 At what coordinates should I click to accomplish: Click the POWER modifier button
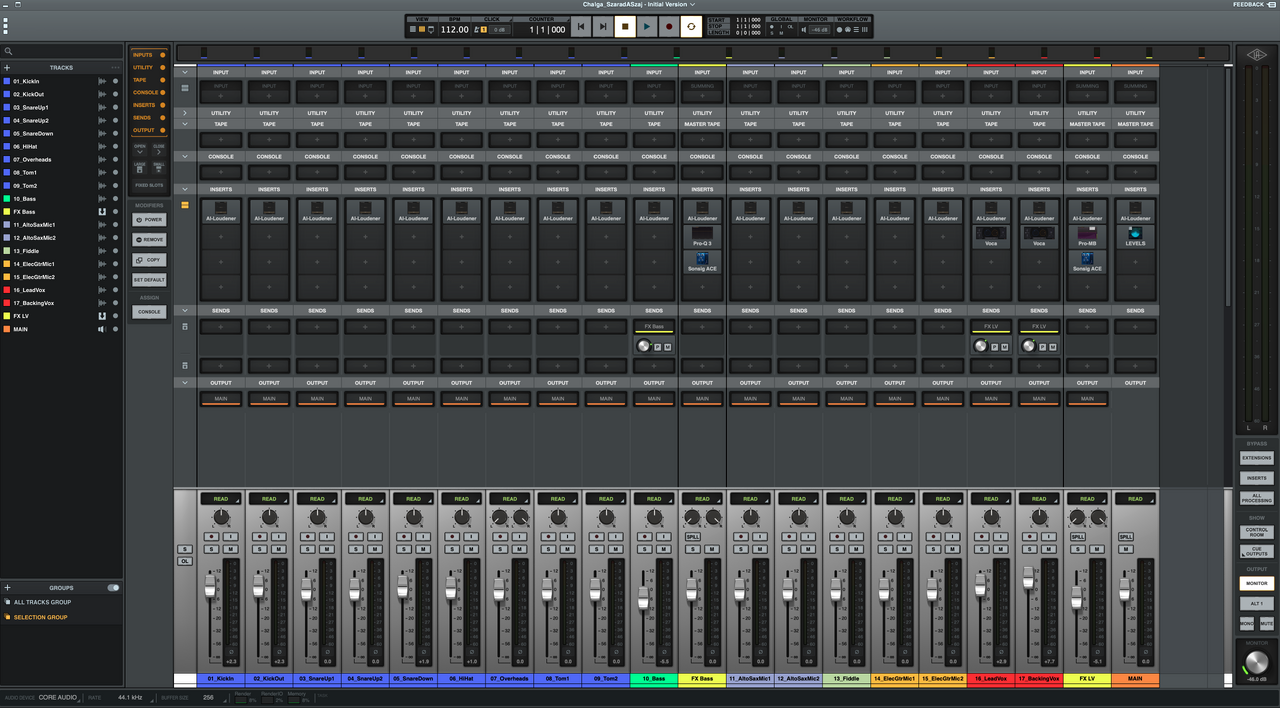149,220
